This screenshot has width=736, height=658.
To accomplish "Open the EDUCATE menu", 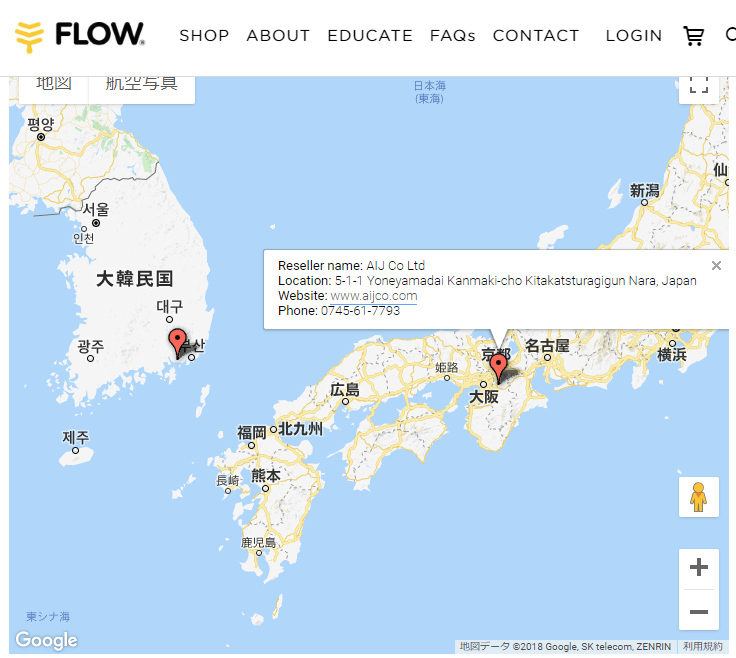I will (x=370, y=36).
